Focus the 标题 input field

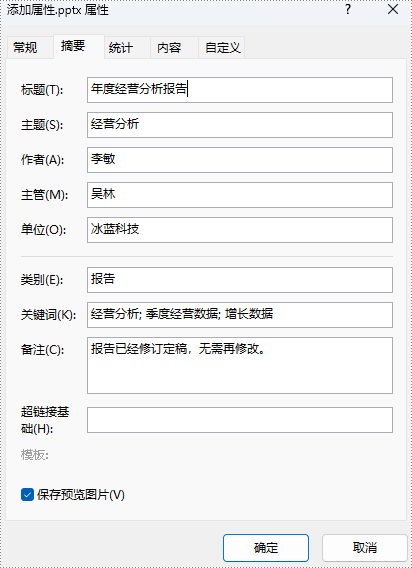point(240,90)
